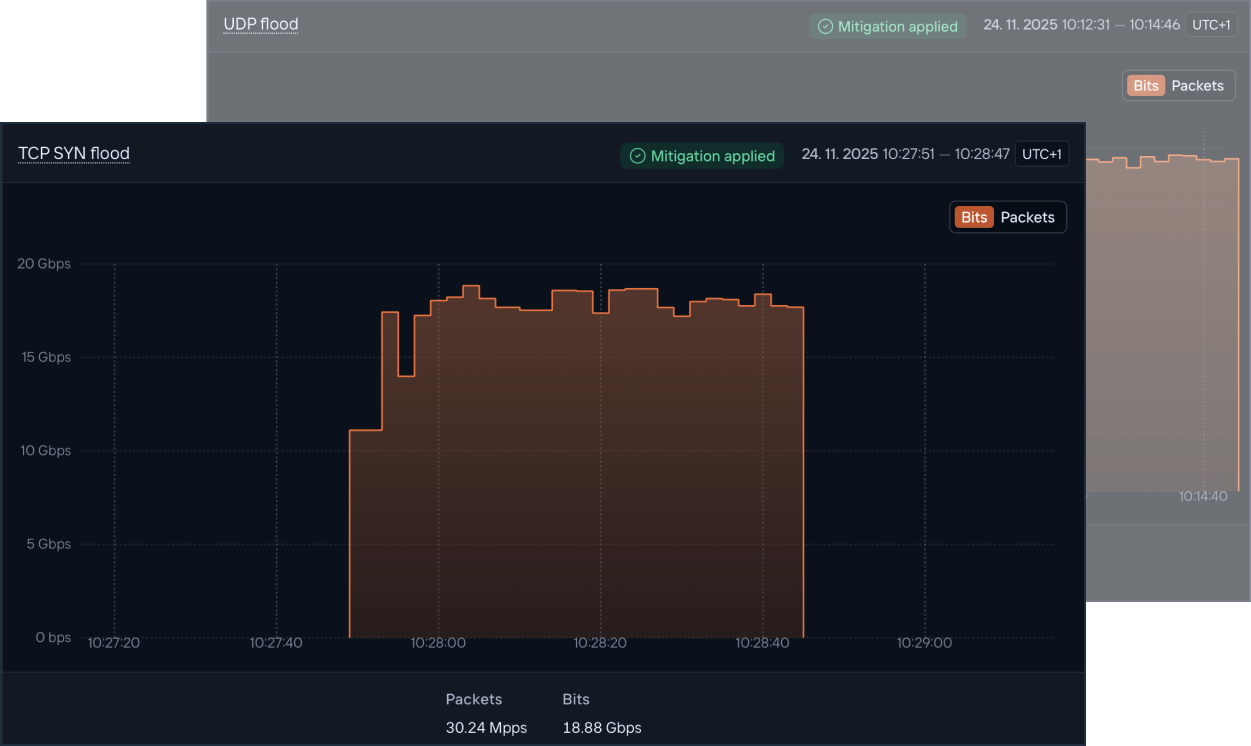This screenshot has width=1251, height=746.
Task: Keep Bits selected on the TCP SYN flood chart
Action: pos(973,217)
